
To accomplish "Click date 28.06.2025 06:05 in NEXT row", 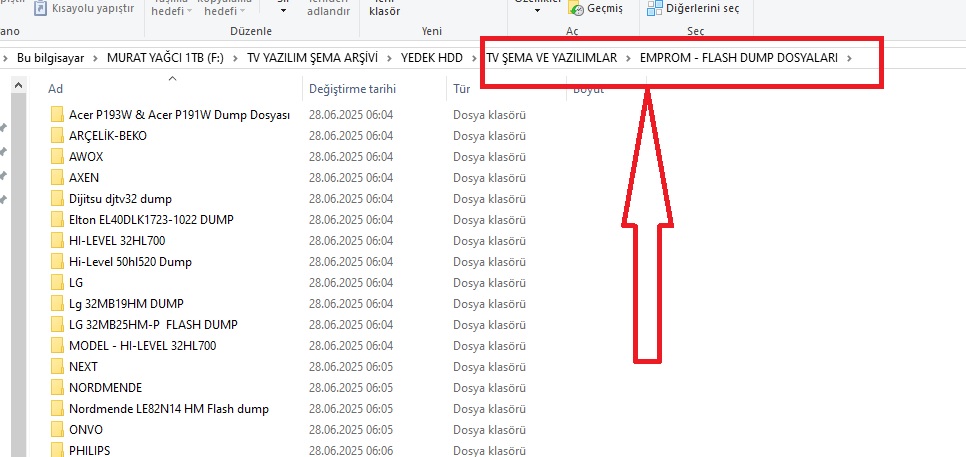I will [351, 366].
